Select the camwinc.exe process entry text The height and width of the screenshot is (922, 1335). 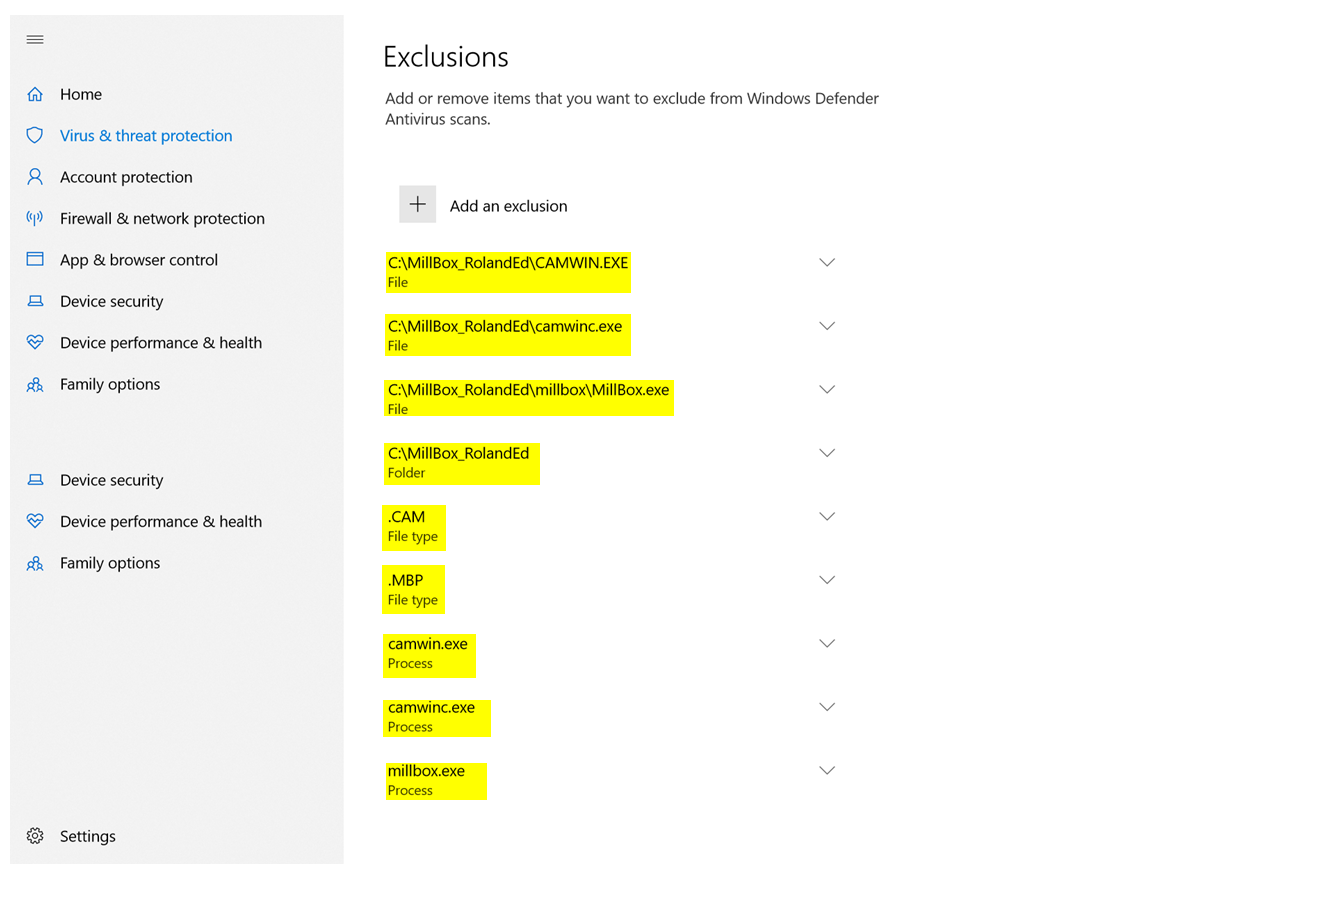431,707
